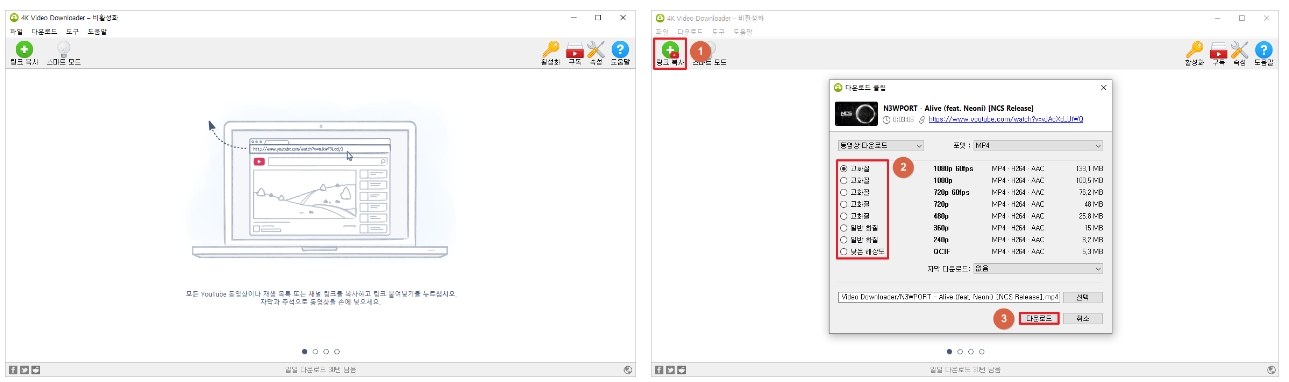Click Twitter icon in right window status bar
Screen dimensions: 1289x382
point(669,370)
